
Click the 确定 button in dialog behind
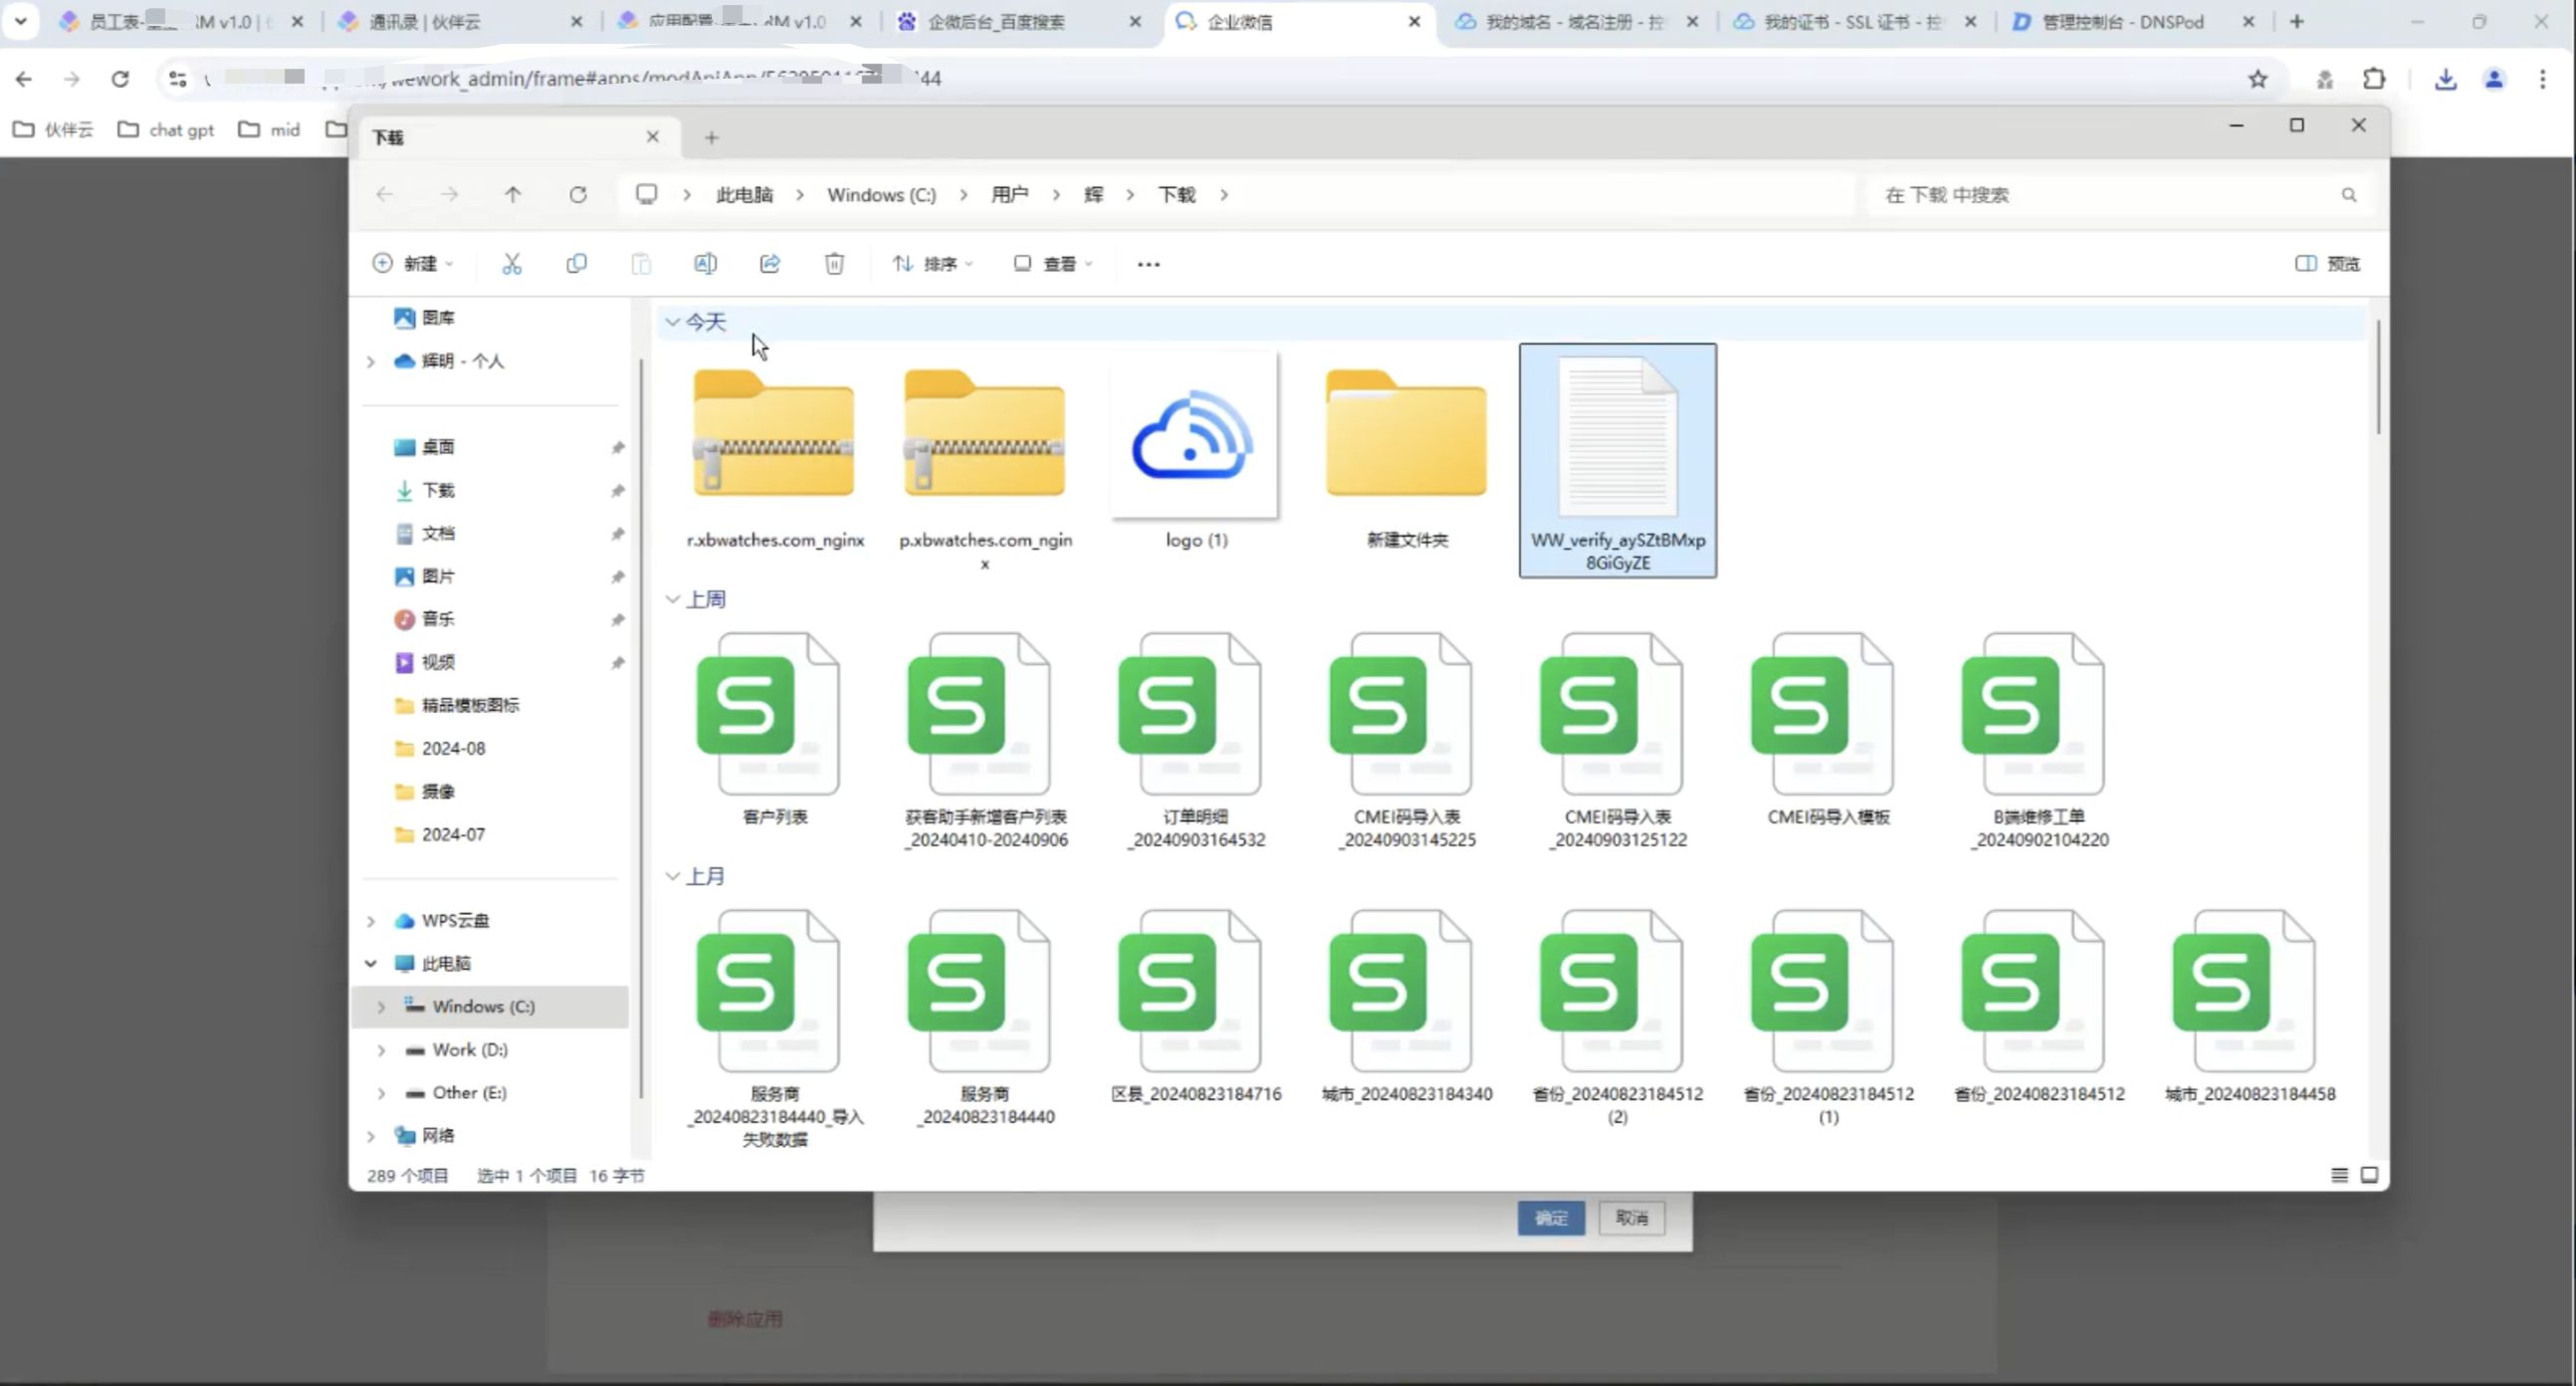tap(1550, 1218)
